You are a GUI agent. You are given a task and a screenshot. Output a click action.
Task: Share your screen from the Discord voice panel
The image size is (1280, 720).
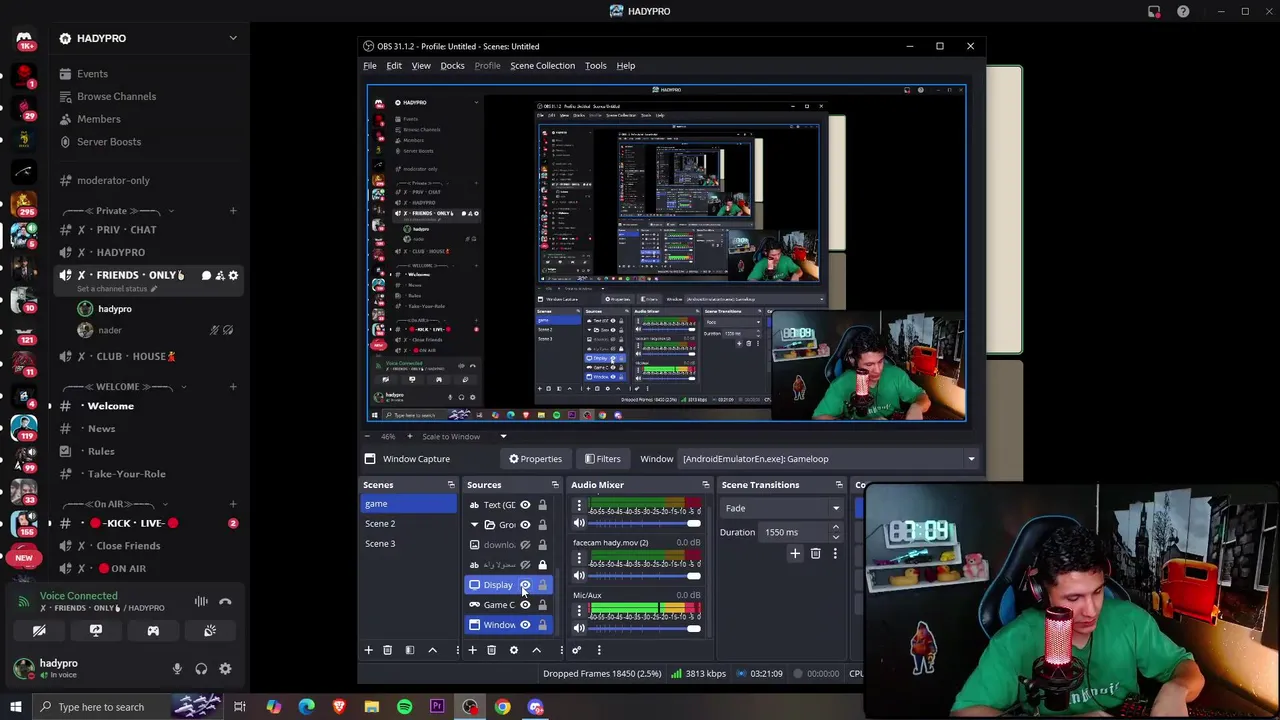pyautogui.click(x=96, y=631)
